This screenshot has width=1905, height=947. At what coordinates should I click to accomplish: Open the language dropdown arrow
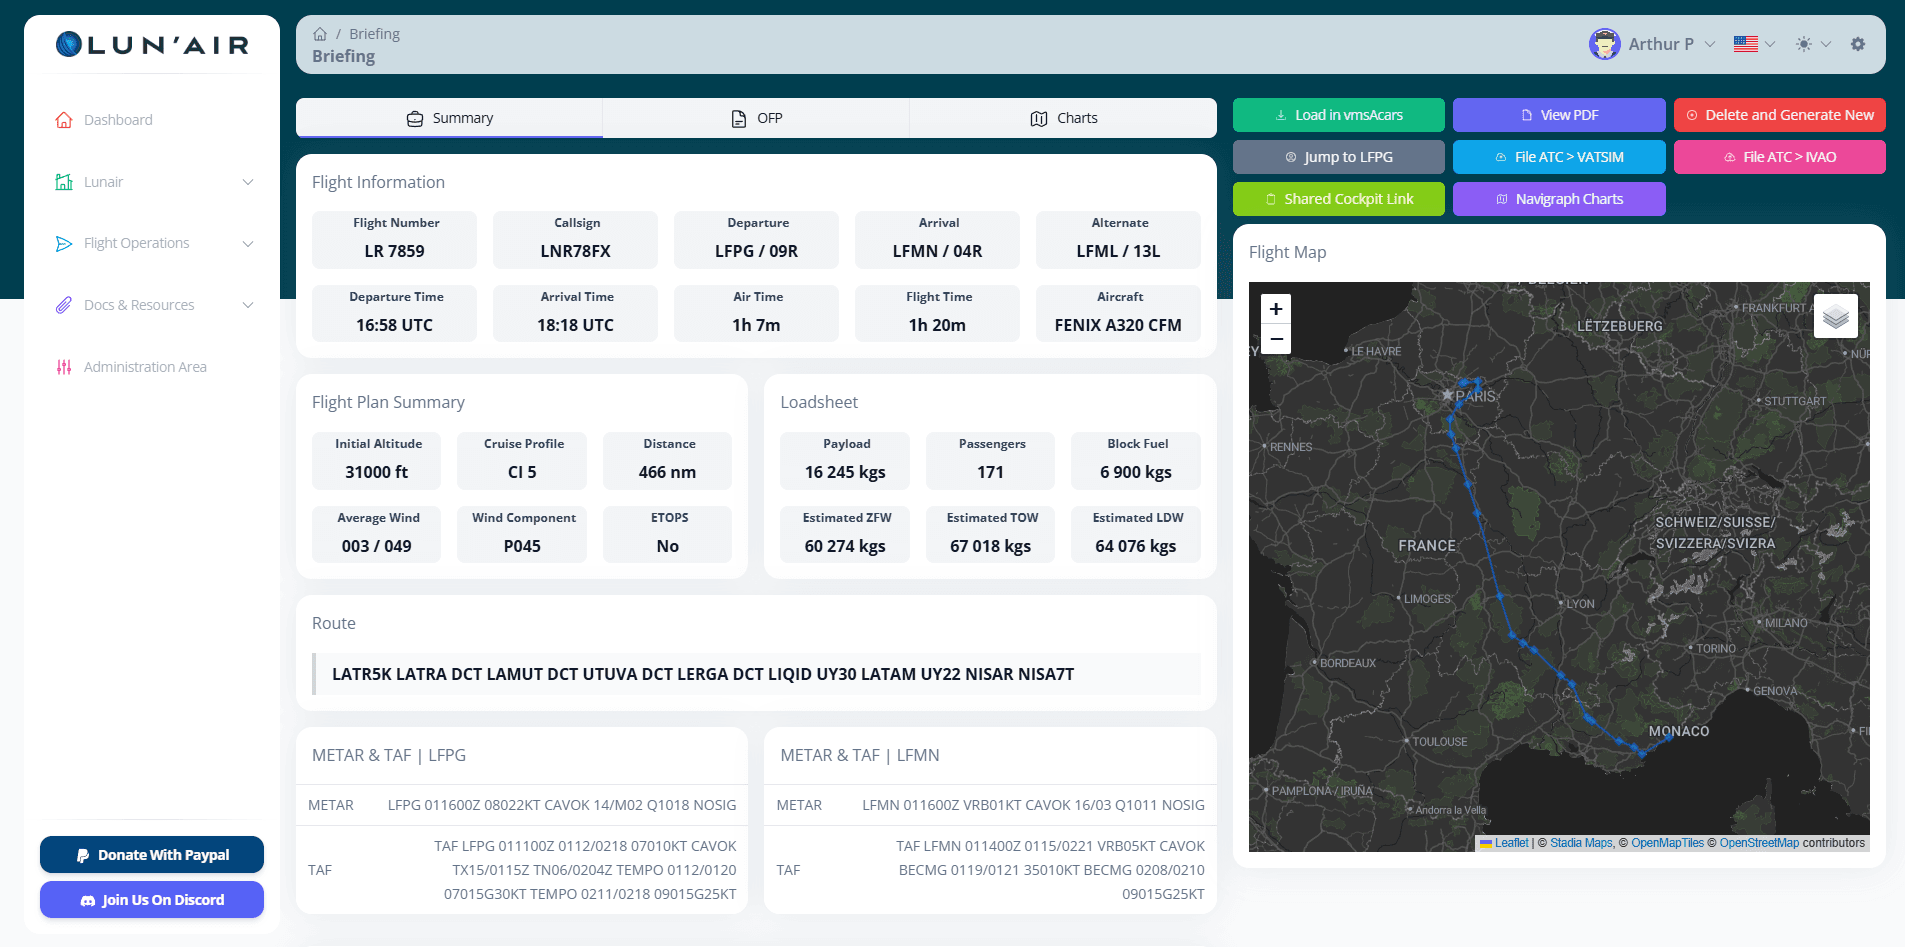(x=1770, y=44)
